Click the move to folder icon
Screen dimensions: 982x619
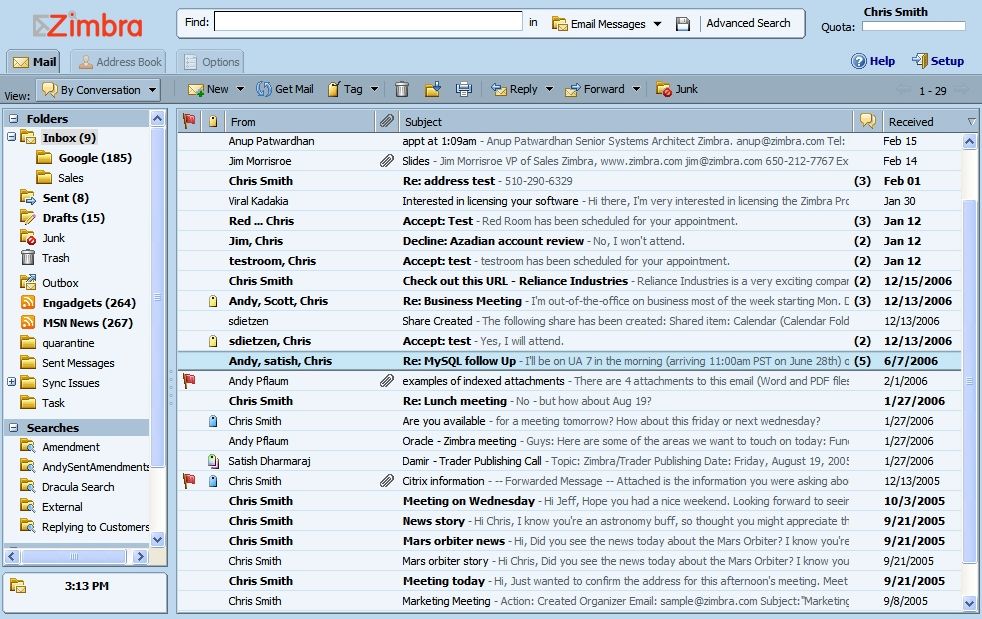point(433,90)
